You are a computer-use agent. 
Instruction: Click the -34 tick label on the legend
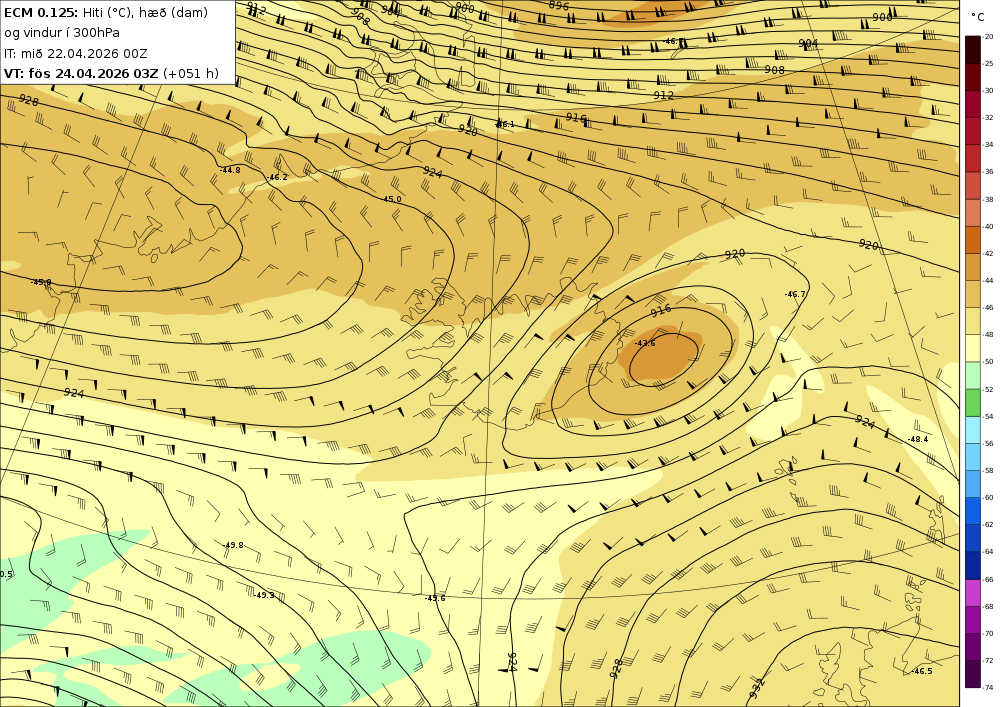point(989,145)
